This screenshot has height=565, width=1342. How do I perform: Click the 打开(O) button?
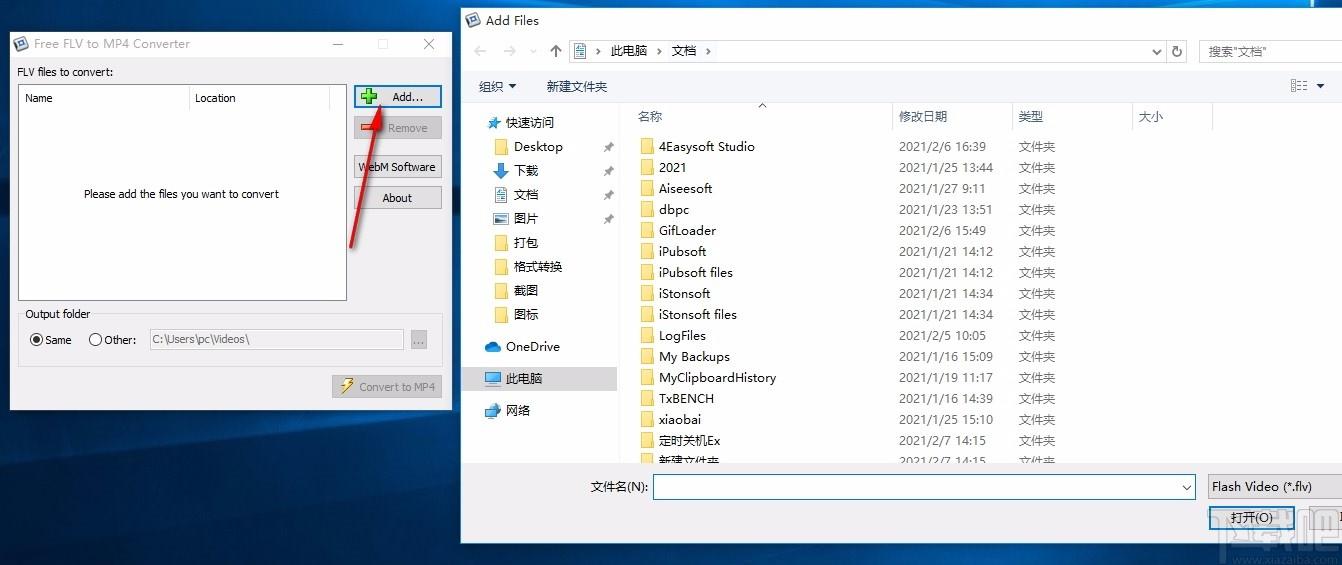coord(1252,518)
